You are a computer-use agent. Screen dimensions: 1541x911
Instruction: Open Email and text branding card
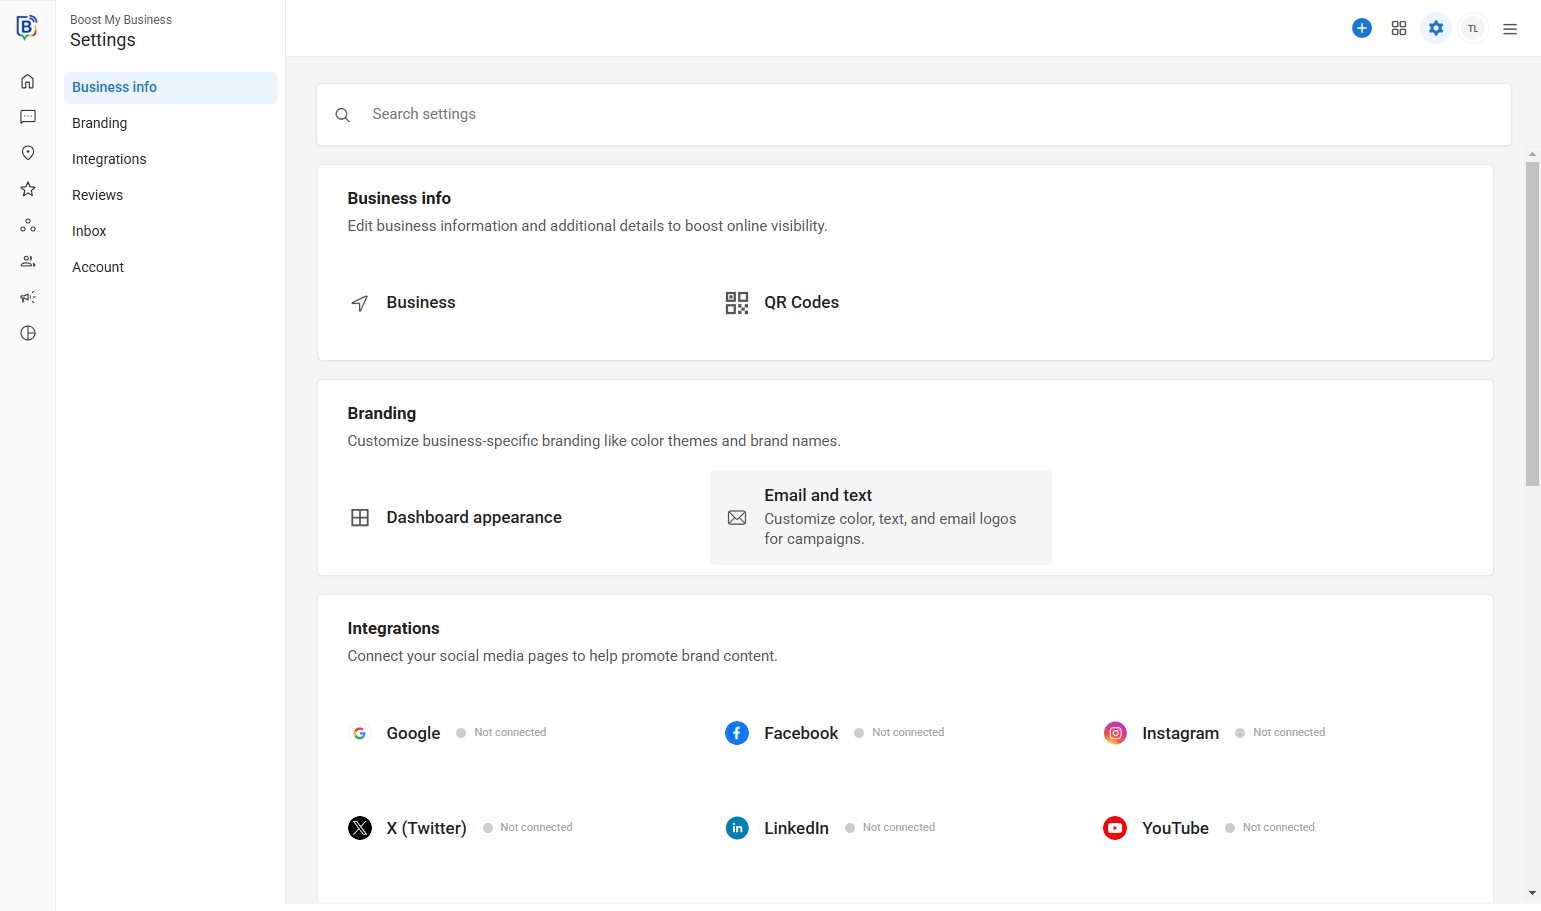click(880, 517)
